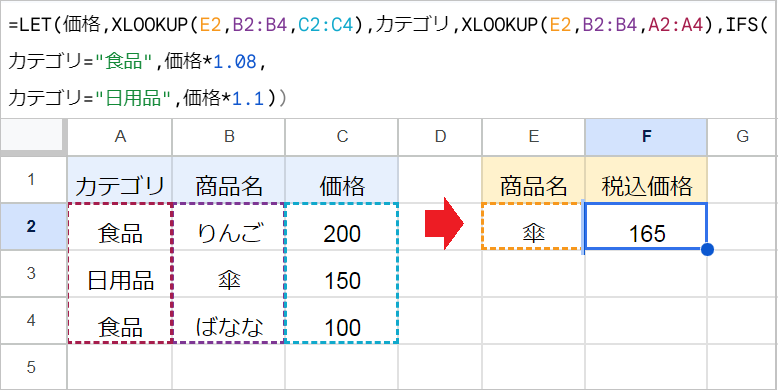The width and height of the screenshot is (778, 391).
Task: Click cell A1 labeled カテゴリ
Action: point(120,180)
